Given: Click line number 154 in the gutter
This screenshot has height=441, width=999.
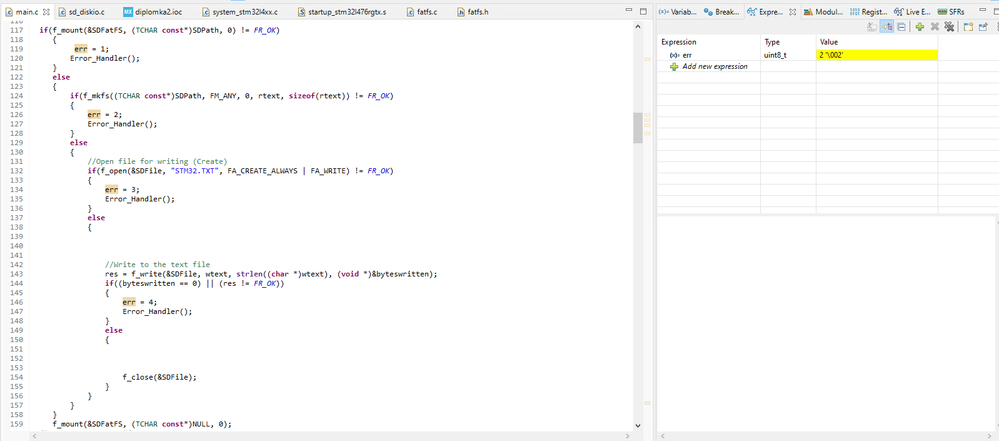Looking at the screenshot, I should pos(18,377).
